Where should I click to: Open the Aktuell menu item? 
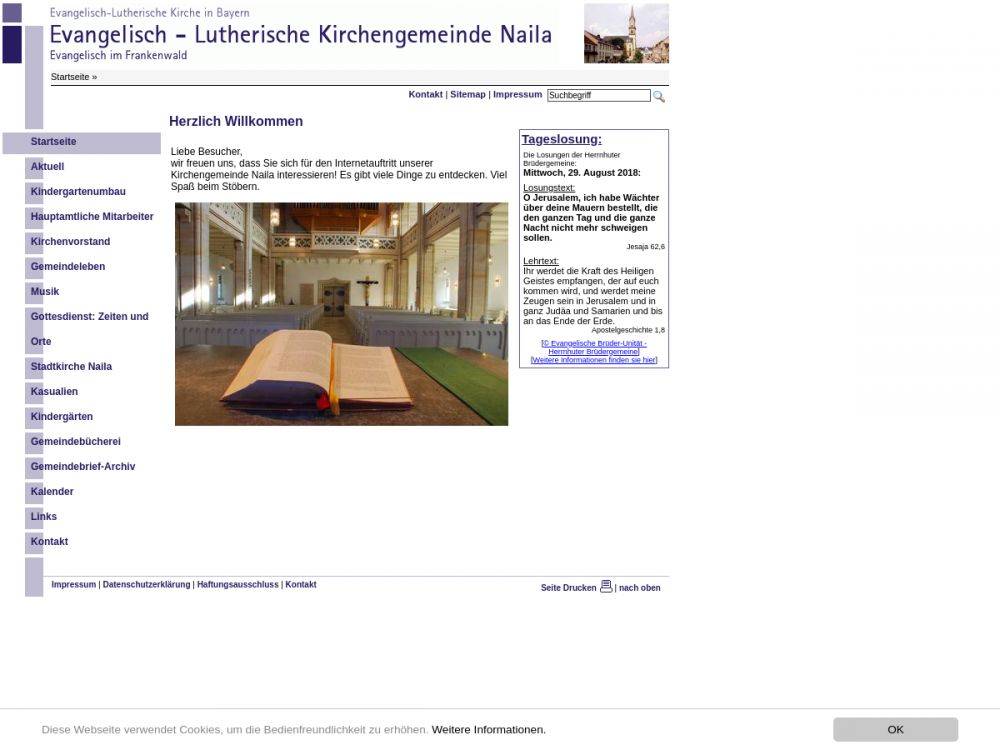coord(47,167)
